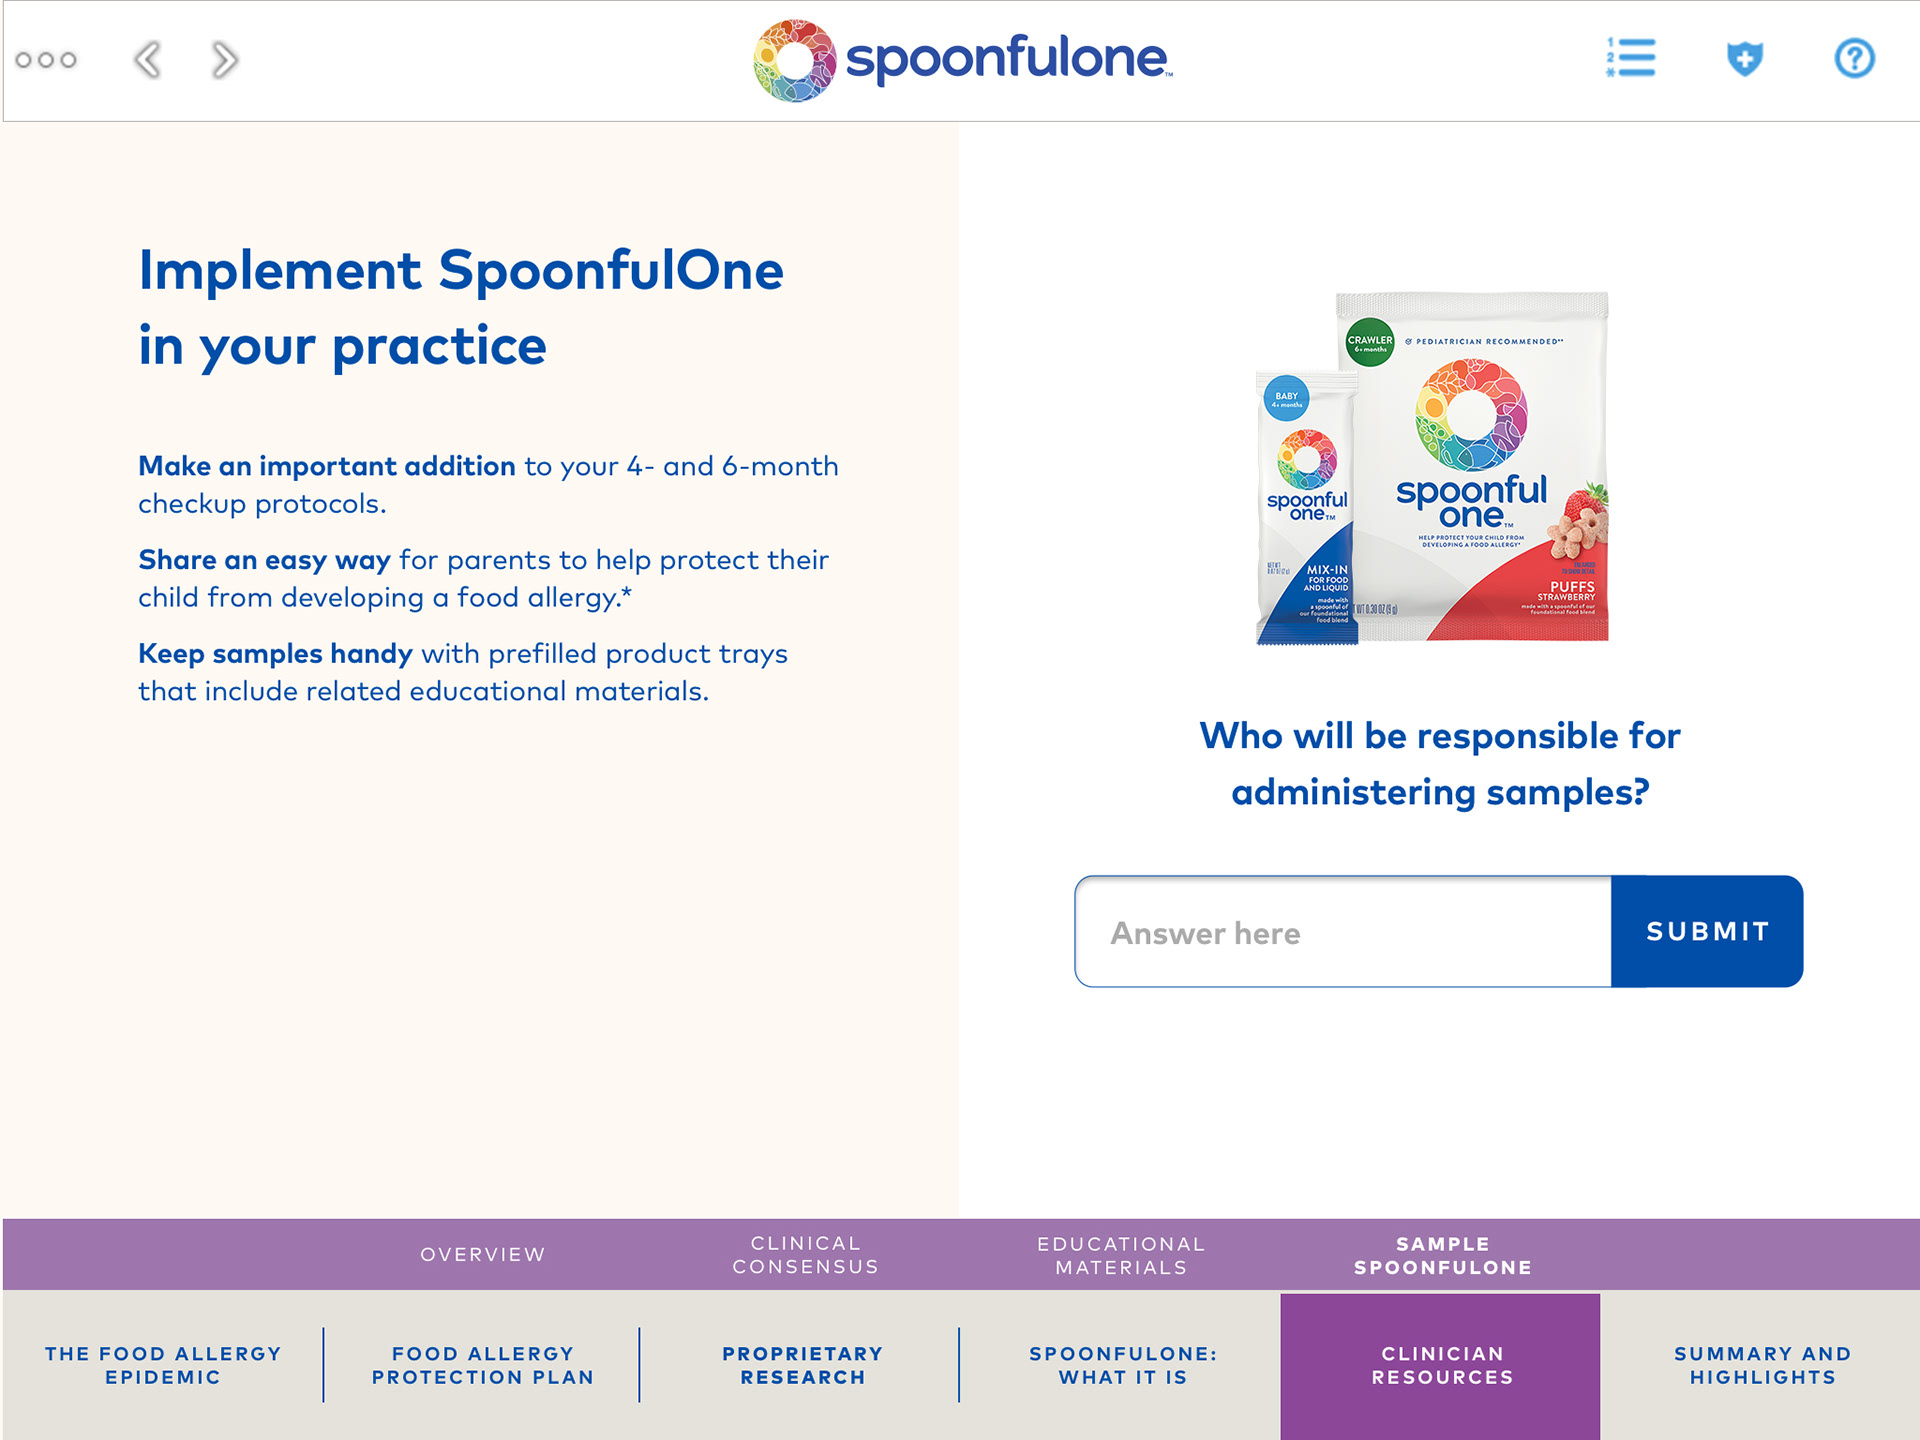Click the blue shield plus icon
The image size is (1920, 1440).
tap(1745, 58)
